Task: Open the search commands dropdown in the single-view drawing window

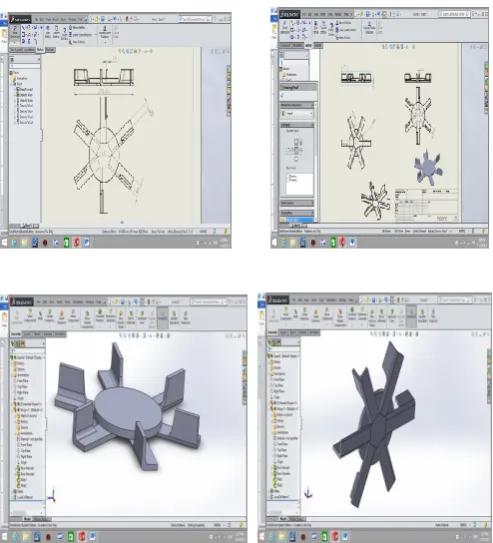Action: point(208,19)
